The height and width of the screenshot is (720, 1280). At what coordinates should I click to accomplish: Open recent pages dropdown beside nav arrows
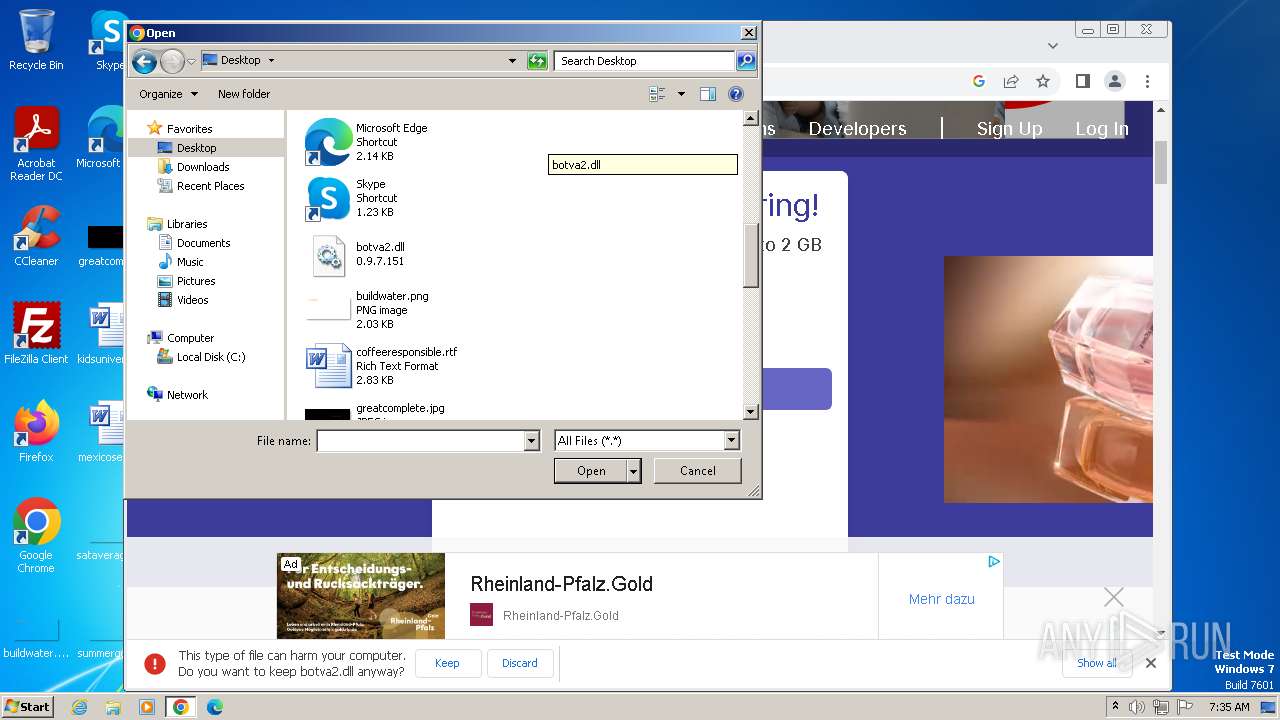[x=192, y=62]
